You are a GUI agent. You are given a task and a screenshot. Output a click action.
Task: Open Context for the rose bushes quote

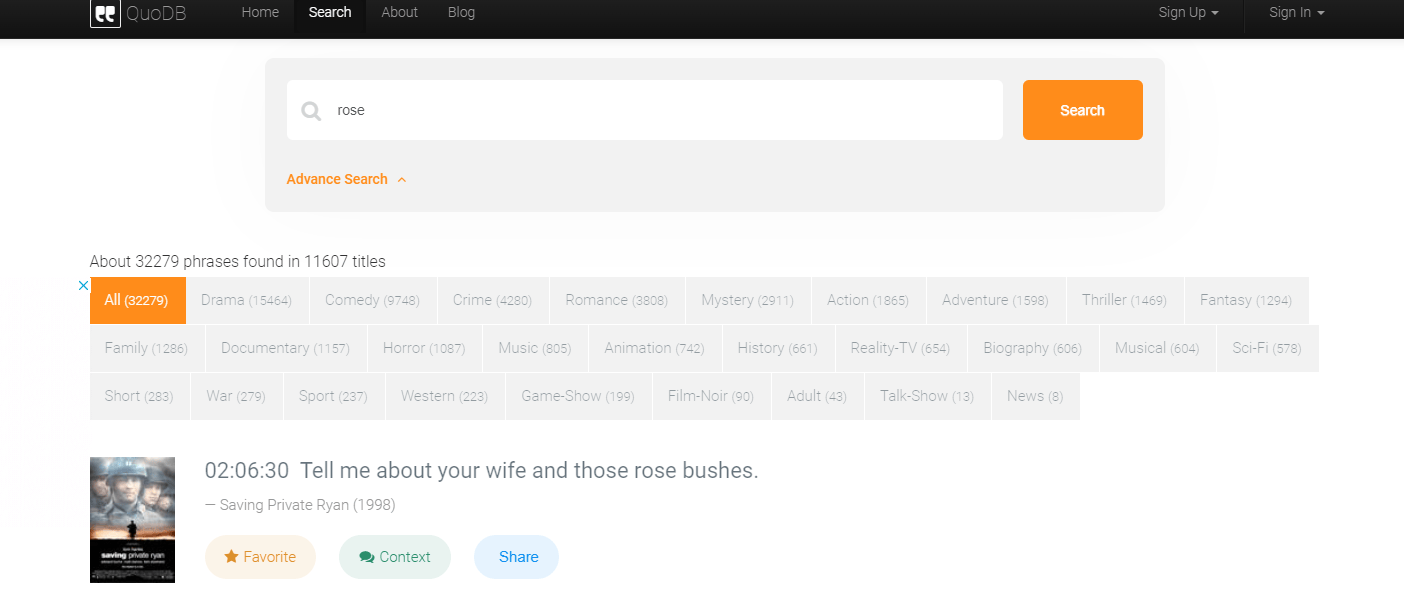(x=395, y=557)
